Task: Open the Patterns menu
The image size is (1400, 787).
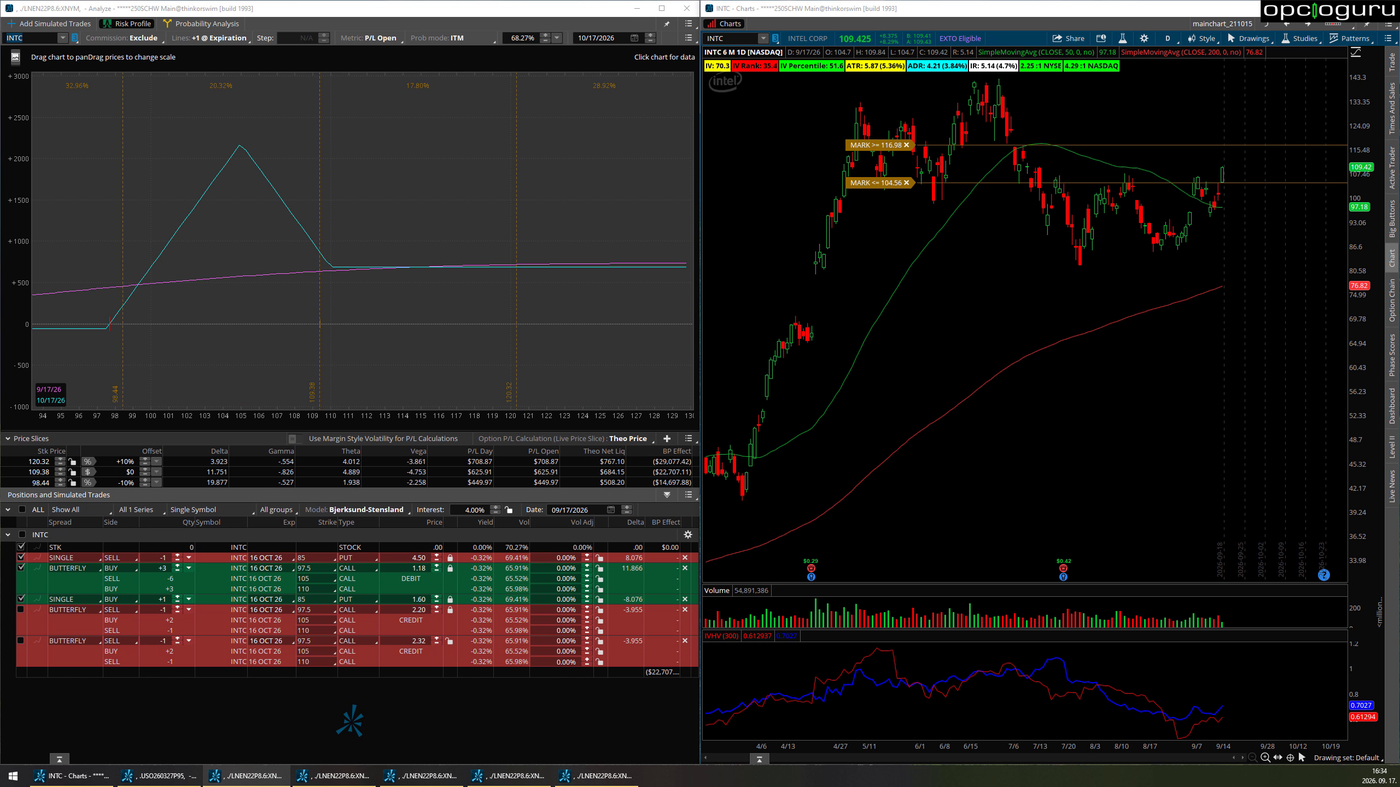Action: coord(1349,39)
